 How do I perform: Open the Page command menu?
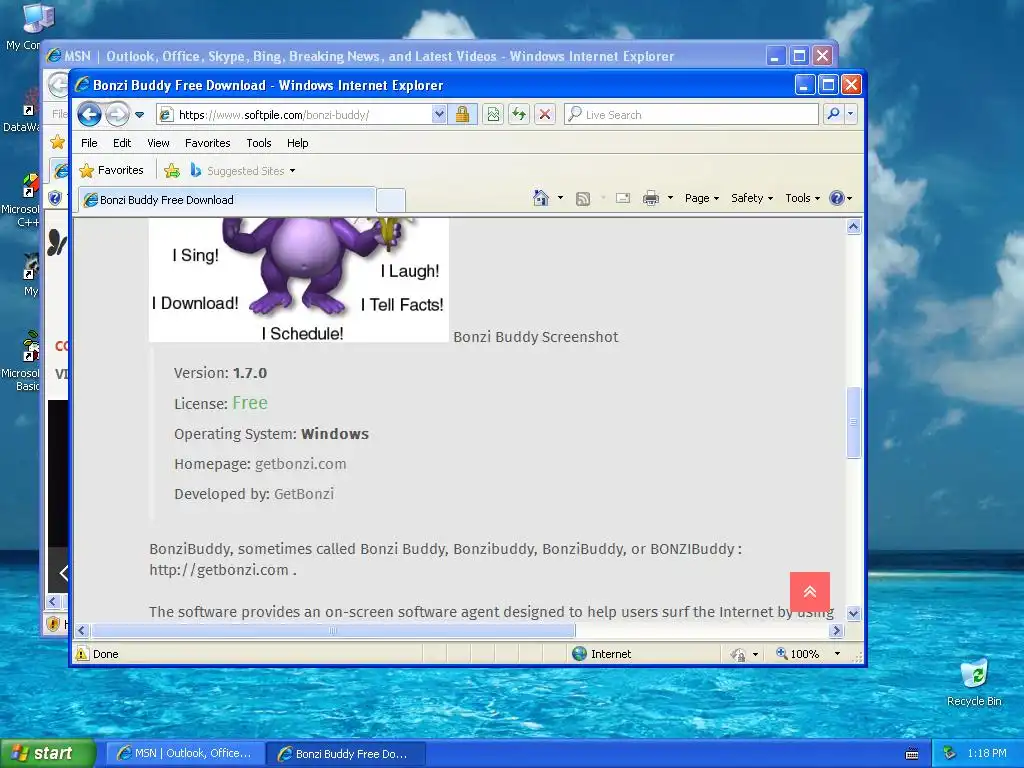tap(701, 198)
